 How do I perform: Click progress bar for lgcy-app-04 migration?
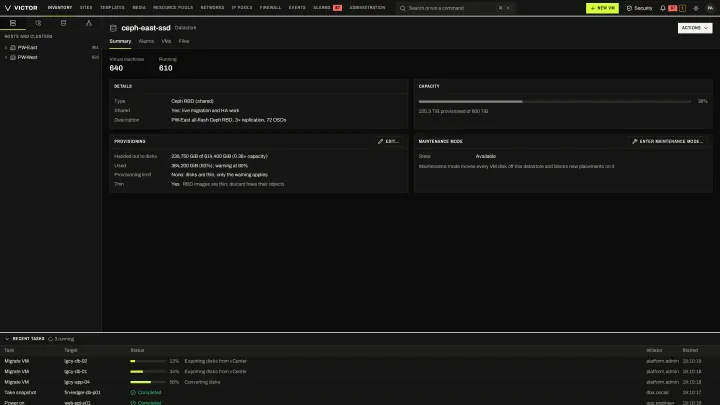pos(148,382)
